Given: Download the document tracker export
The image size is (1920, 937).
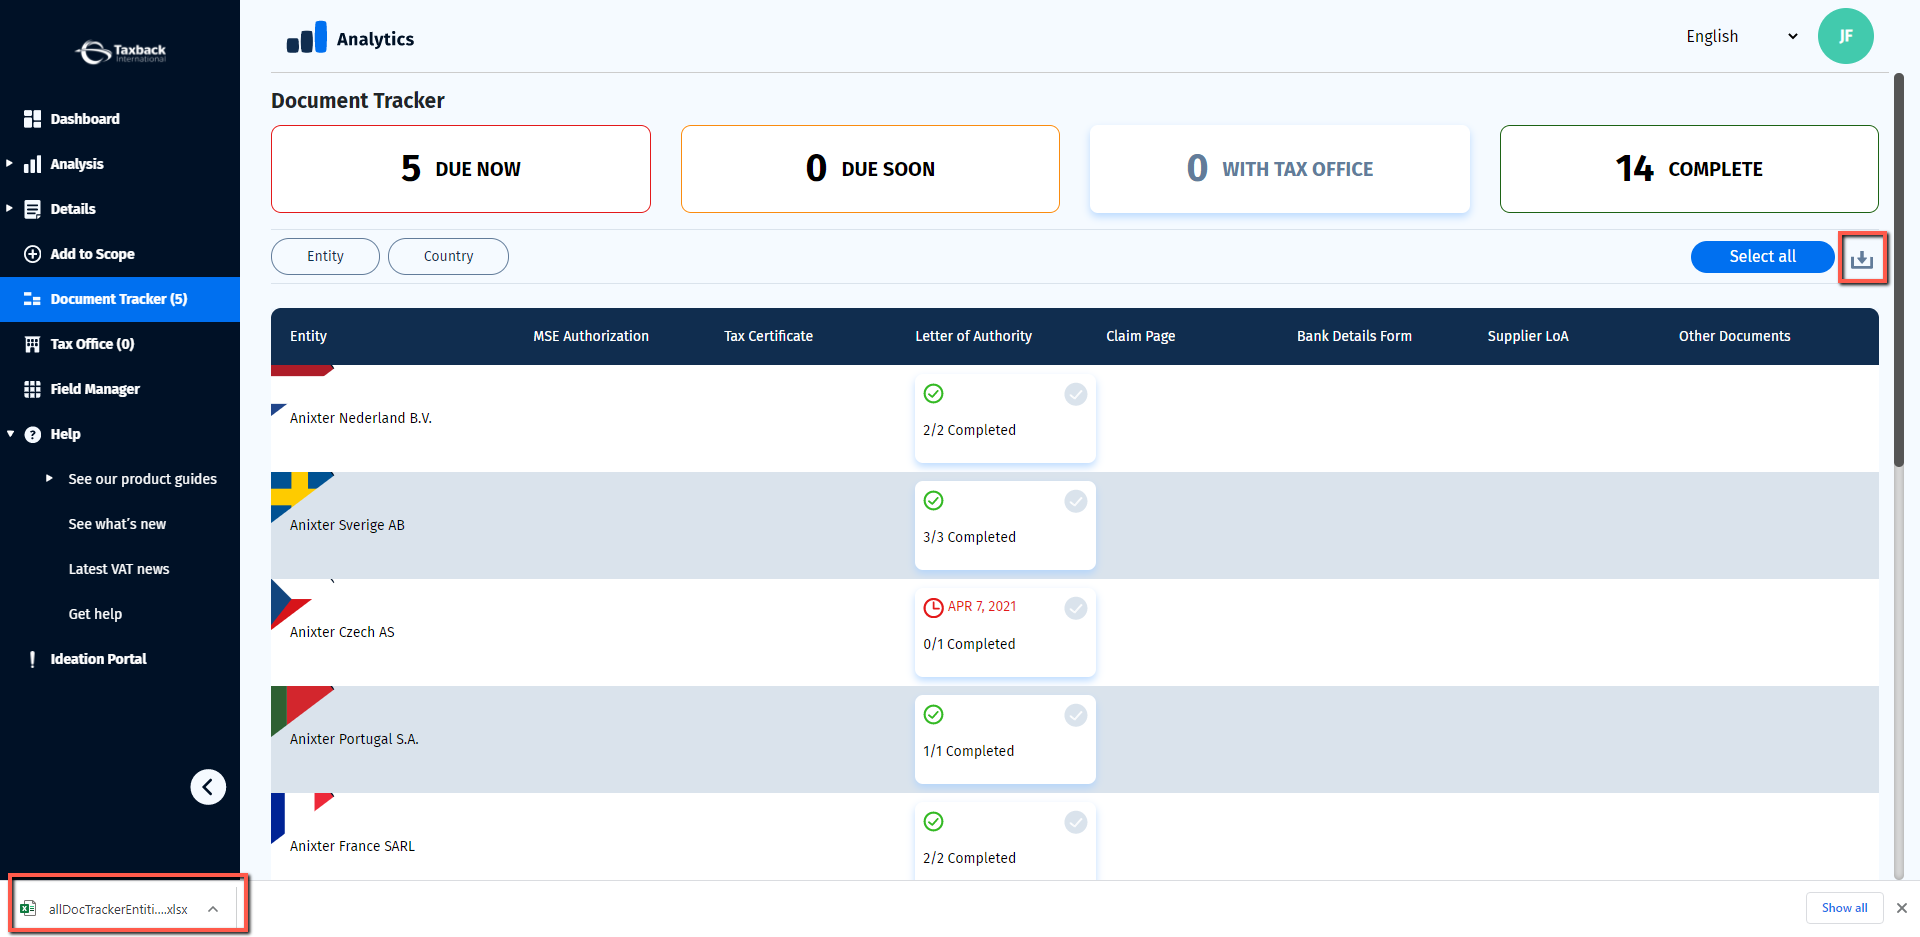Looking at the screenshot, I should point(1862,259).
